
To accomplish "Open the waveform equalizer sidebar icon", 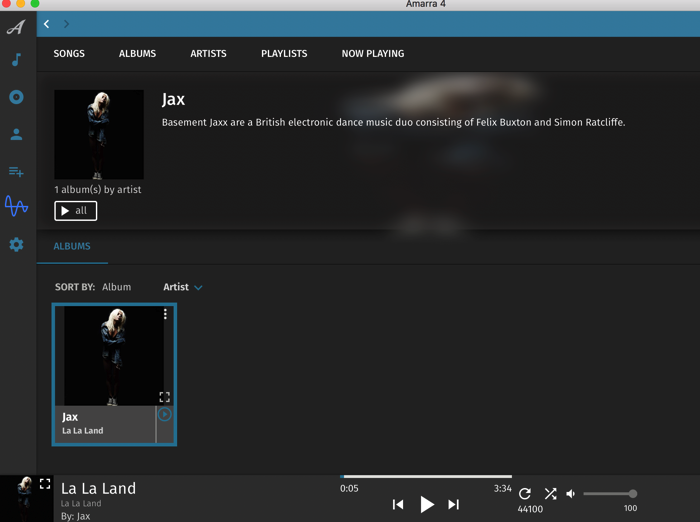I will point(16,207).
